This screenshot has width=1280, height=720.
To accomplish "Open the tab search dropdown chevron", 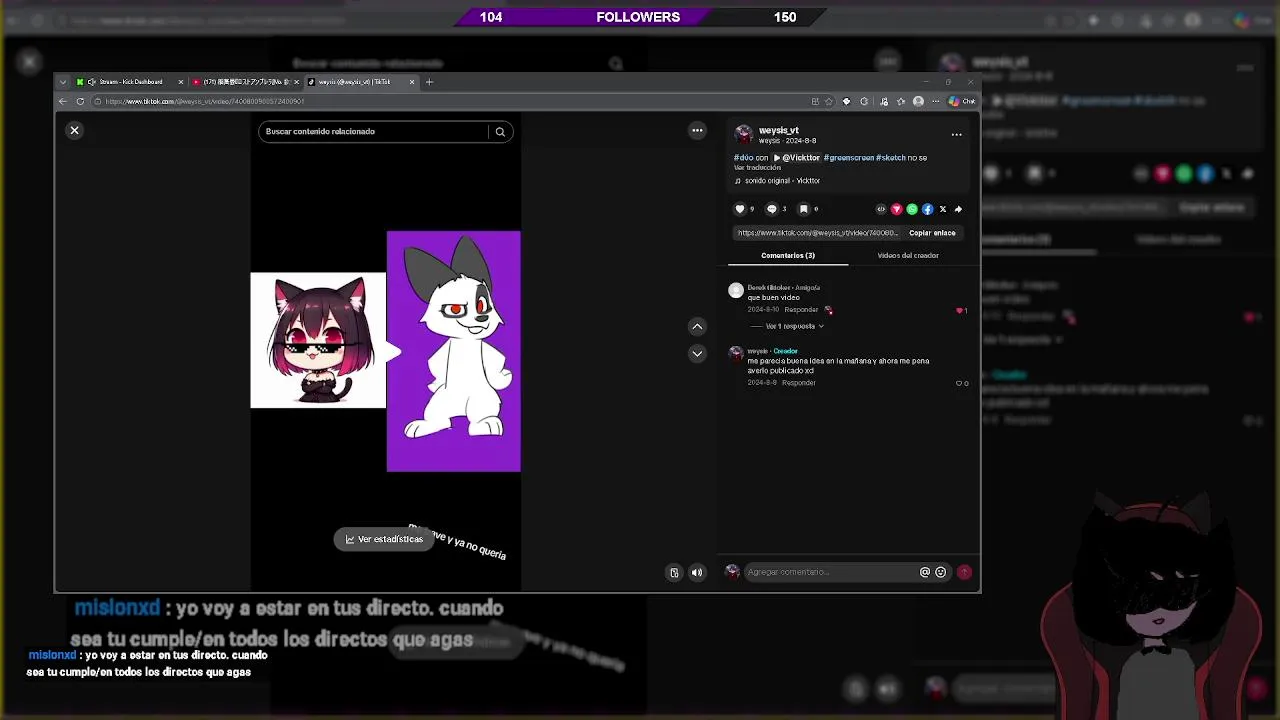I will (x=63, y=82).
